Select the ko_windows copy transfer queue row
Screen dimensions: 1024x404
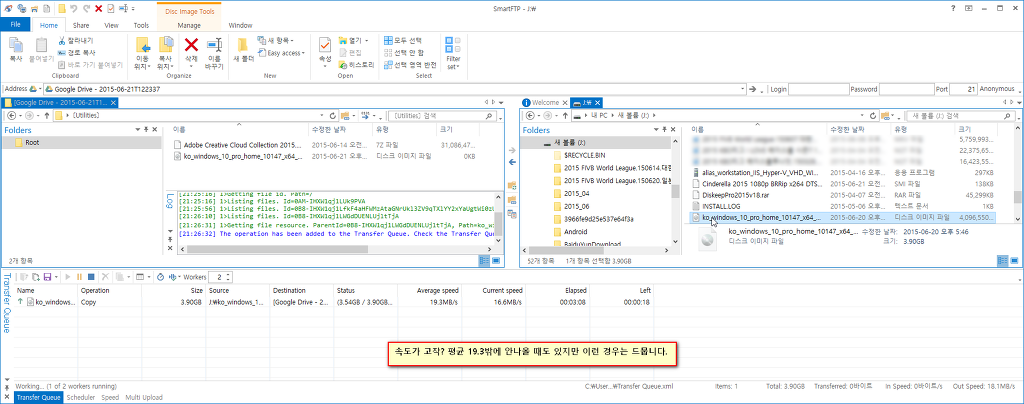333,302
